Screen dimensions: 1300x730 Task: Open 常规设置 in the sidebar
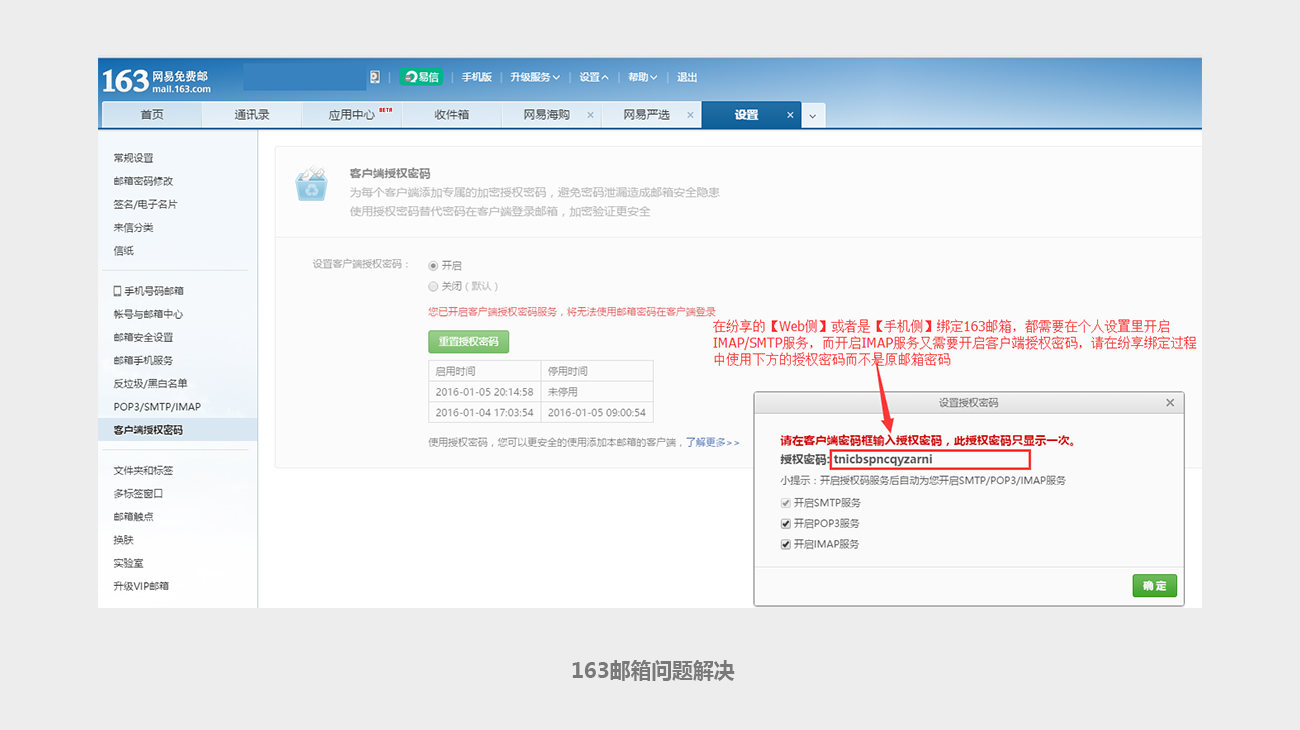[134, 158]
